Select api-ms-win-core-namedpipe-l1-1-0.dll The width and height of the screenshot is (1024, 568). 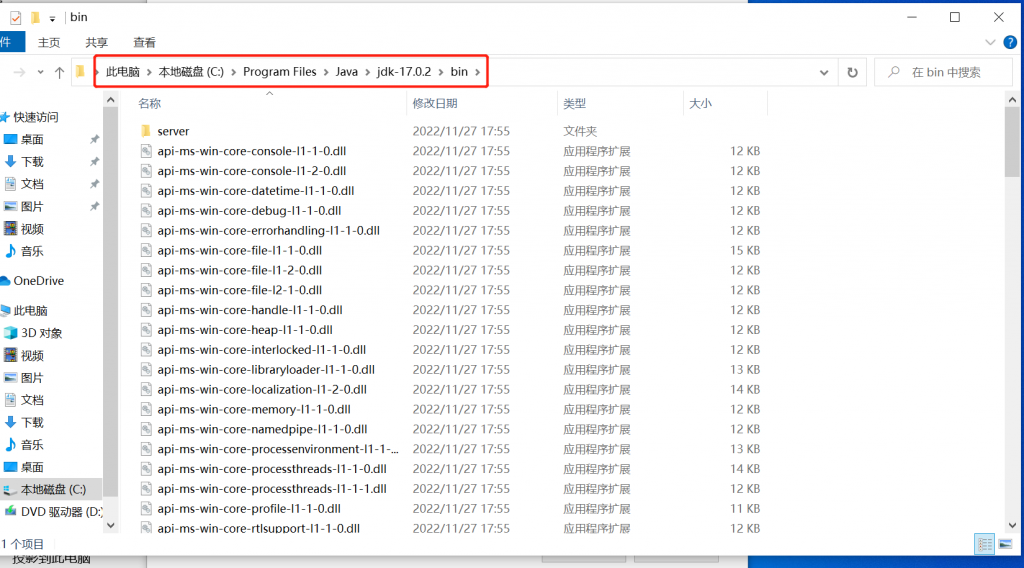(x=262, y=429)
